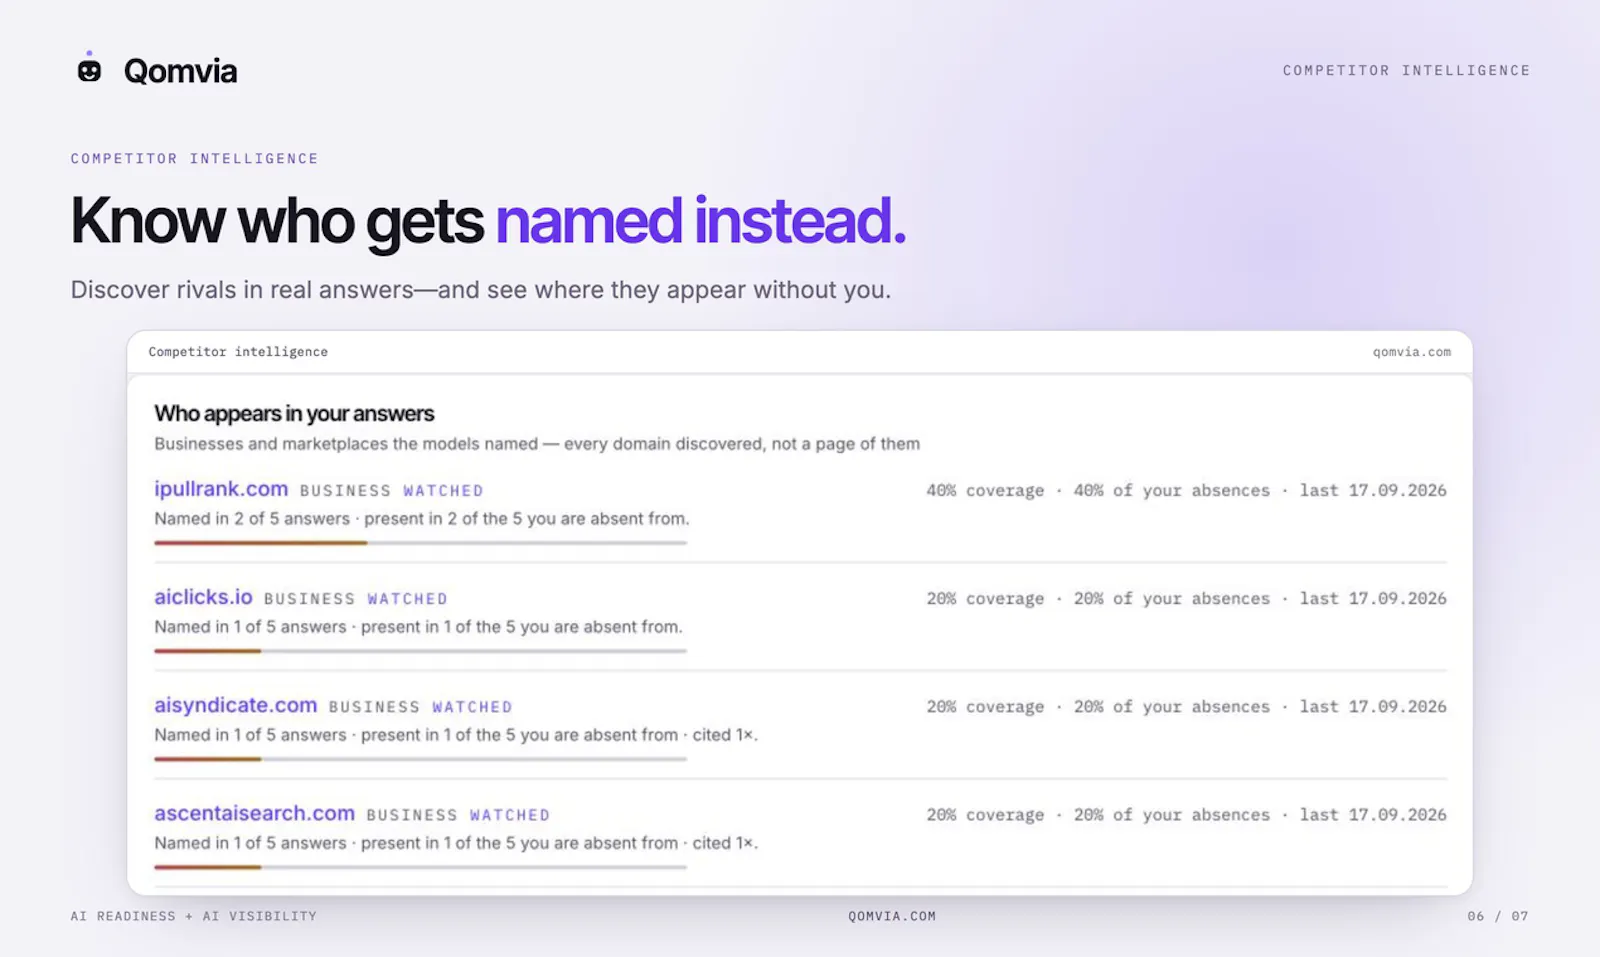Click the QOMVIA.COM footer text

[892, 916]
